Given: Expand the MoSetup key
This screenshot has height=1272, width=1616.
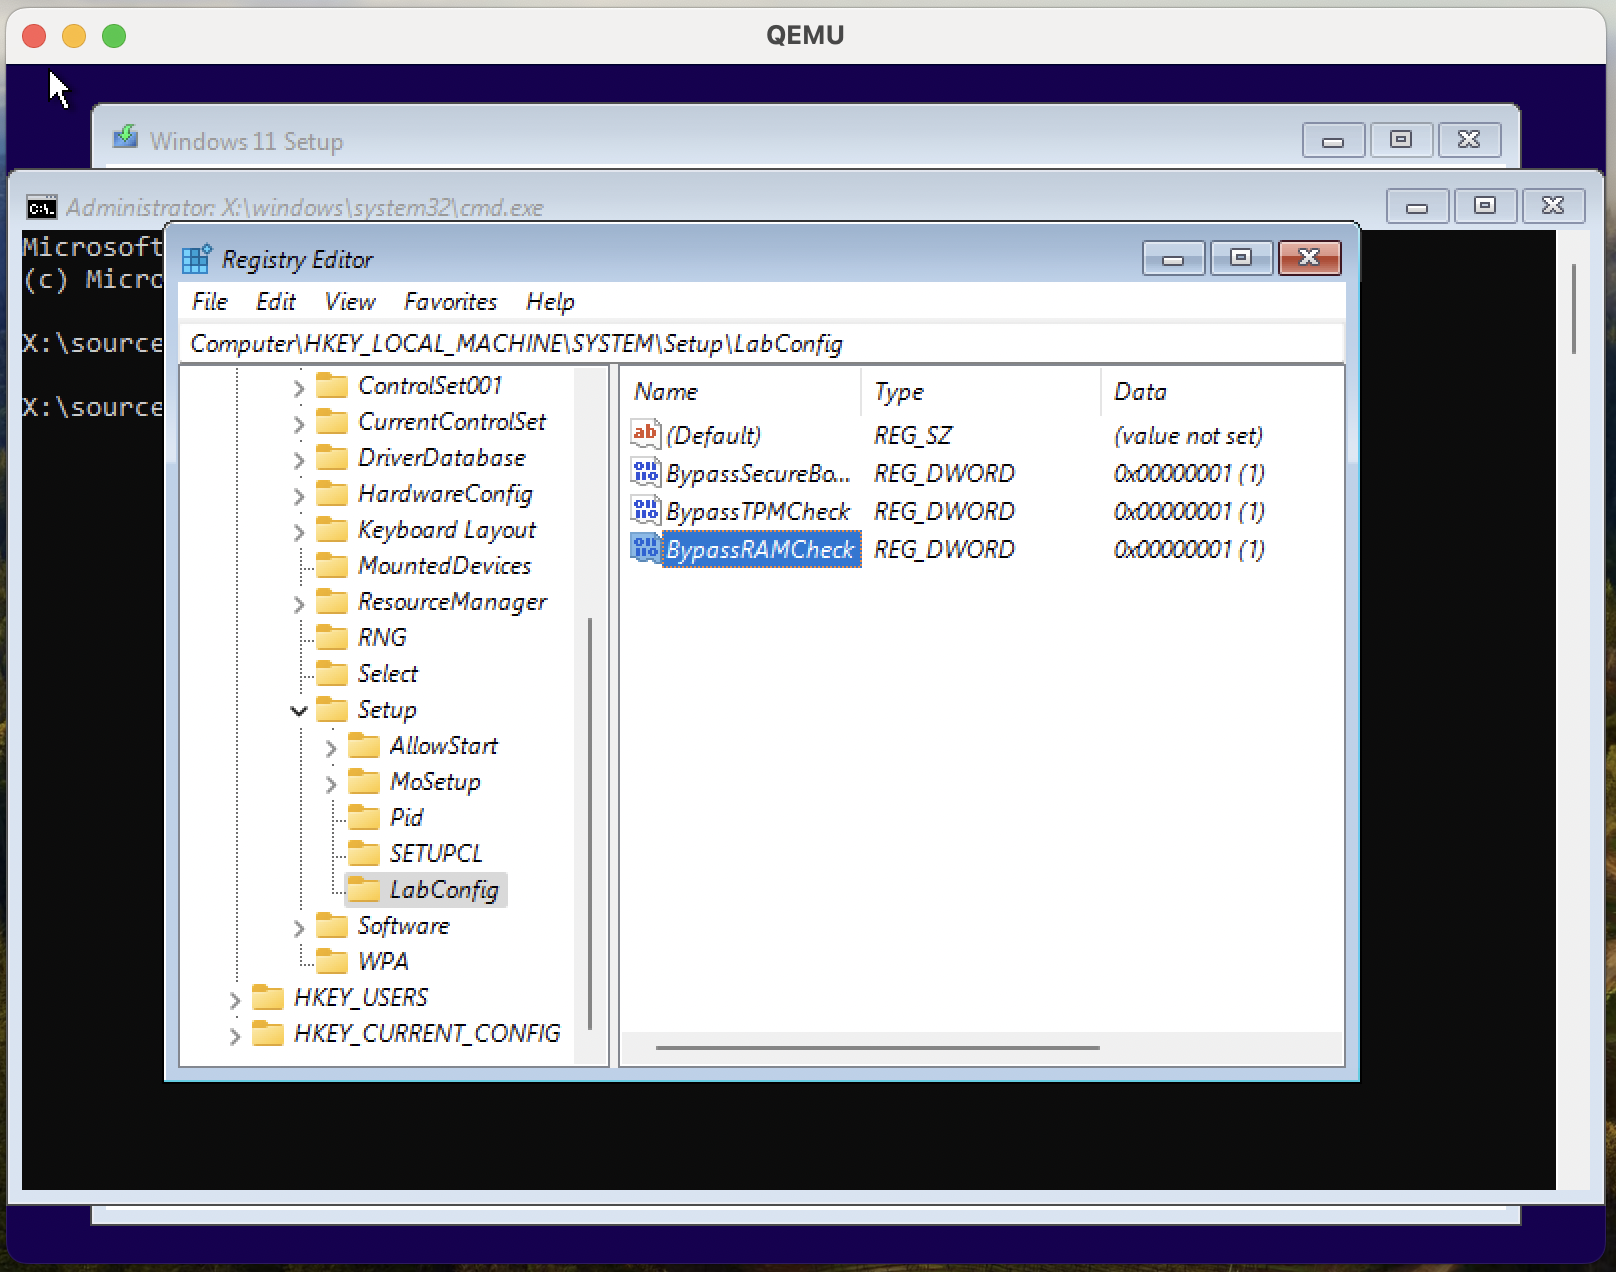Looking at the screenshot, I should coord(331,784).
